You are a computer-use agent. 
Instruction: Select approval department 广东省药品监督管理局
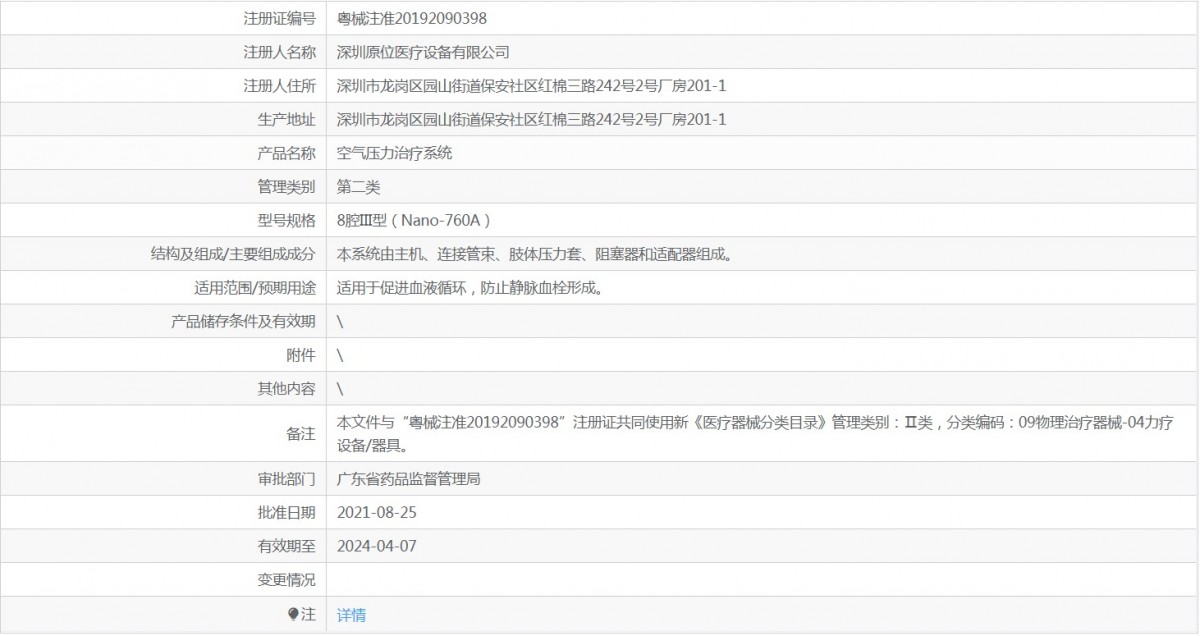(409, 479)
